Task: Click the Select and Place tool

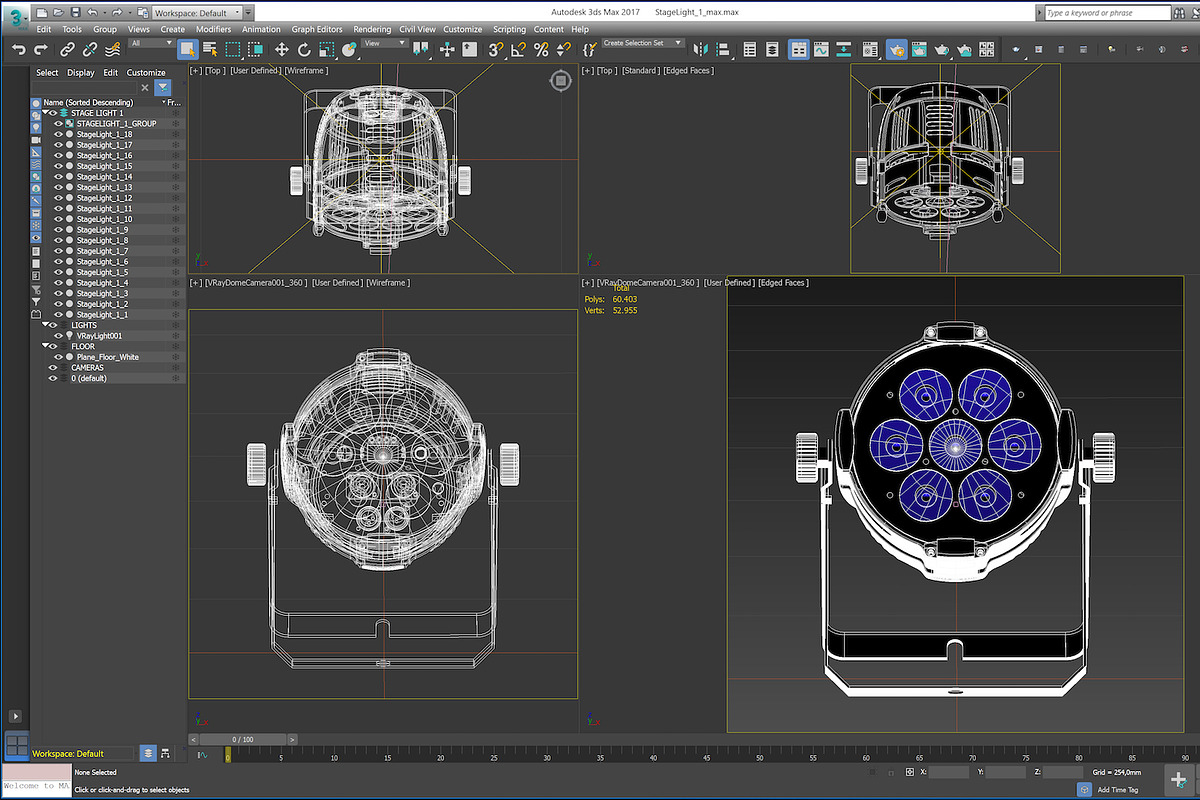Action: pos(349,49)
